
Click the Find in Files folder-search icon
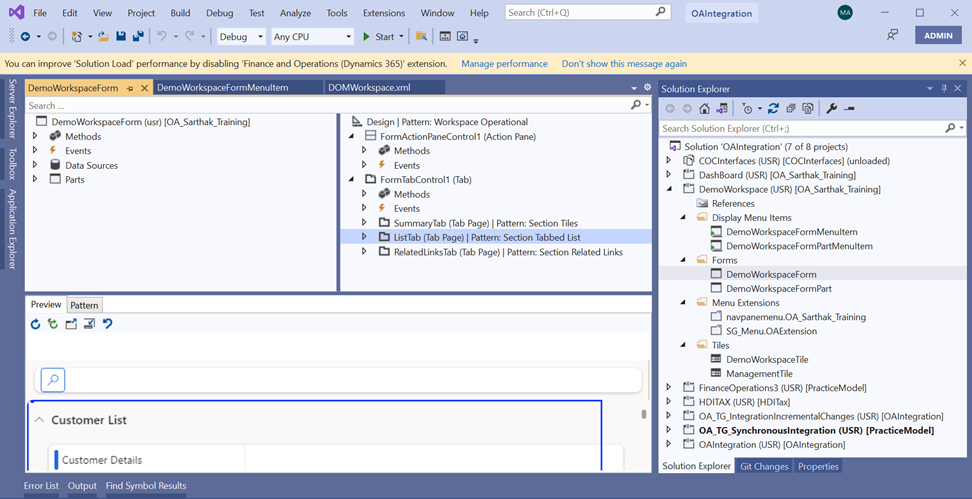click(x=422, y=37)
